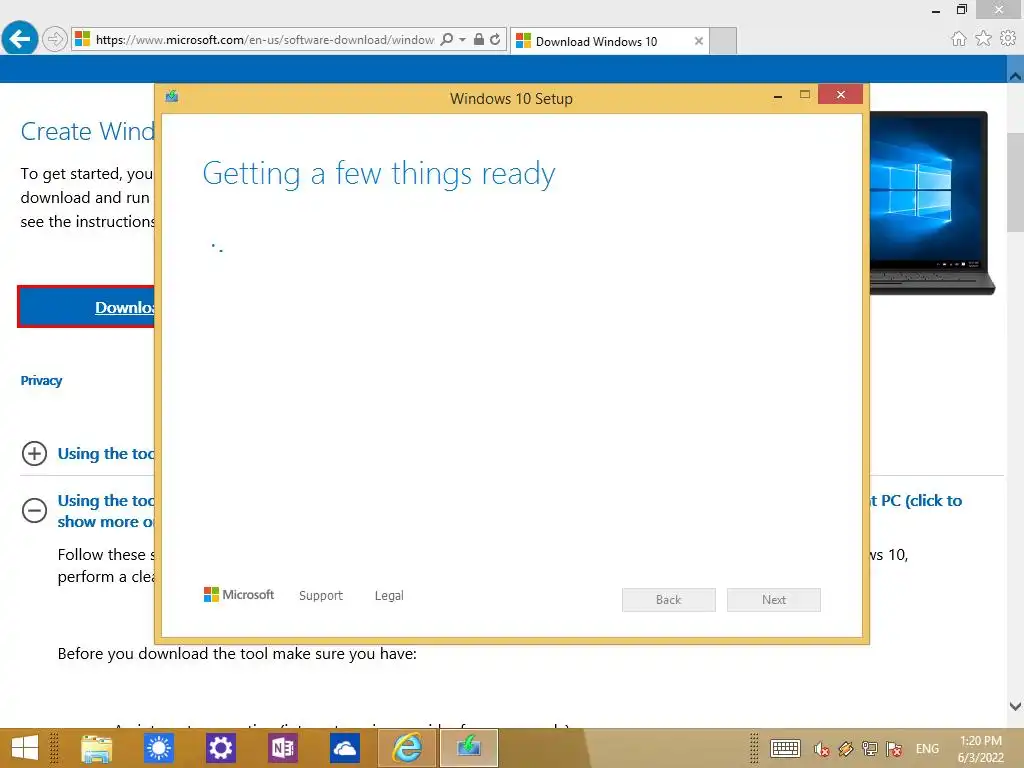Collapse the 'Using the tool' minus section

pos(34,510)
